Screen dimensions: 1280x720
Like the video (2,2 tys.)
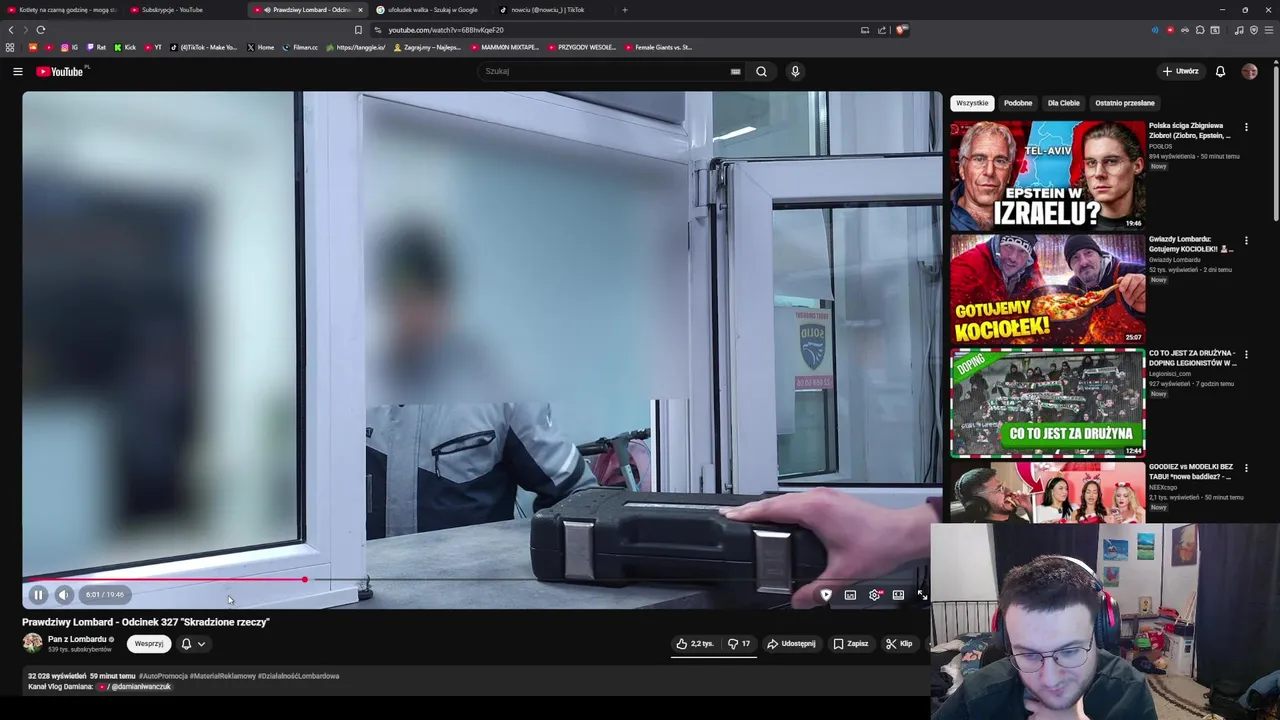pos(695,644)
